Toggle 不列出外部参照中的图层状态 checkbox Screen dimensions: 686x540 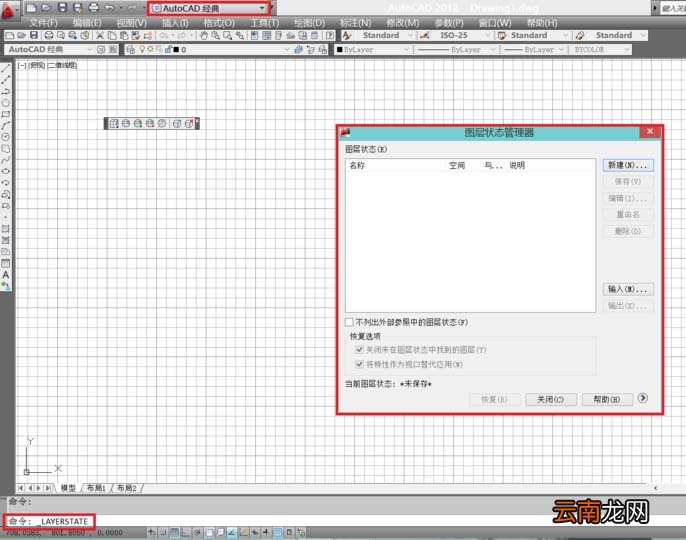point(349,322)
